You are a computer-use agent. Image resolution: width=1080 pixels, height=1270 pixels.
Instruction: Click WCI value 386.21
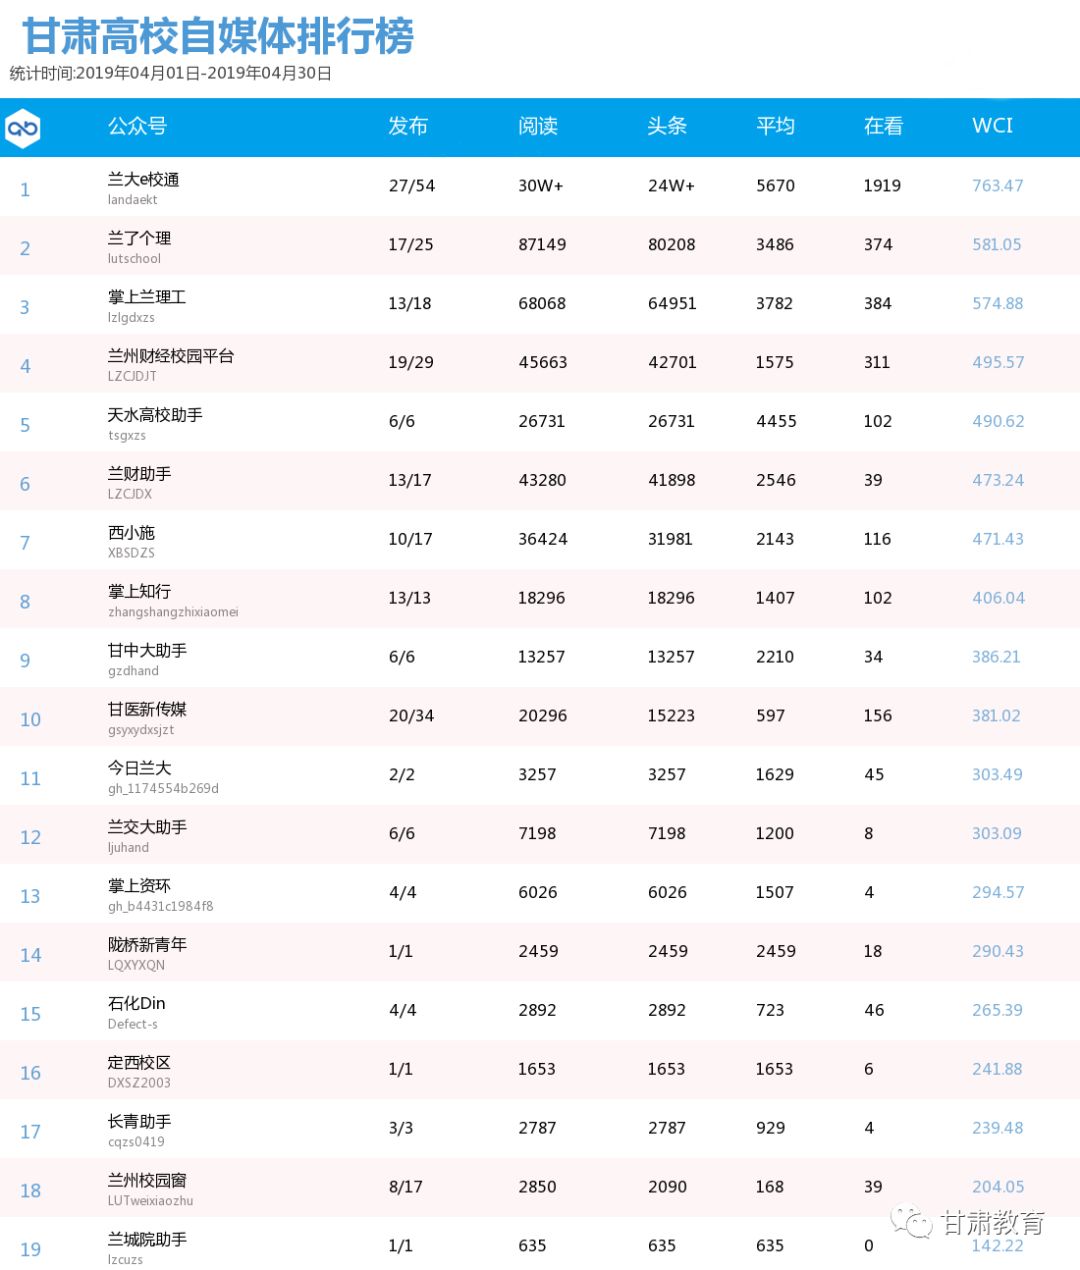point(996,658)
